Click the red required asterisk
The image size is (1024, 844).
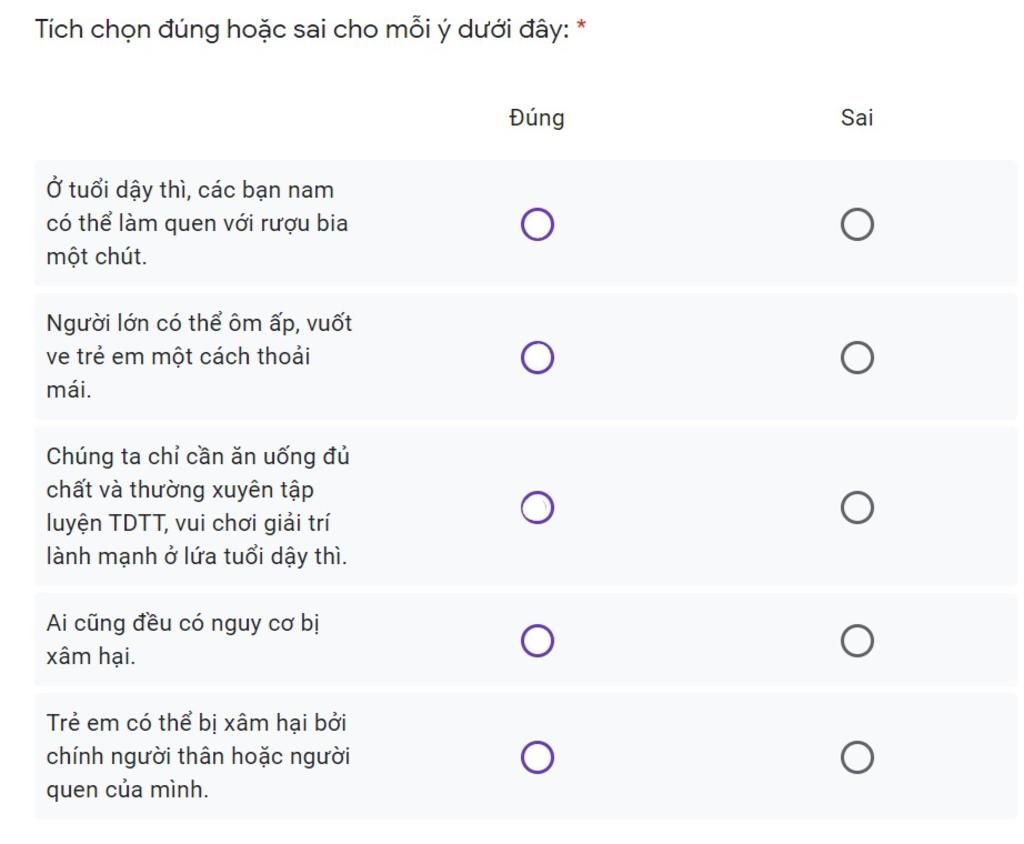click(x=581, y=26)
